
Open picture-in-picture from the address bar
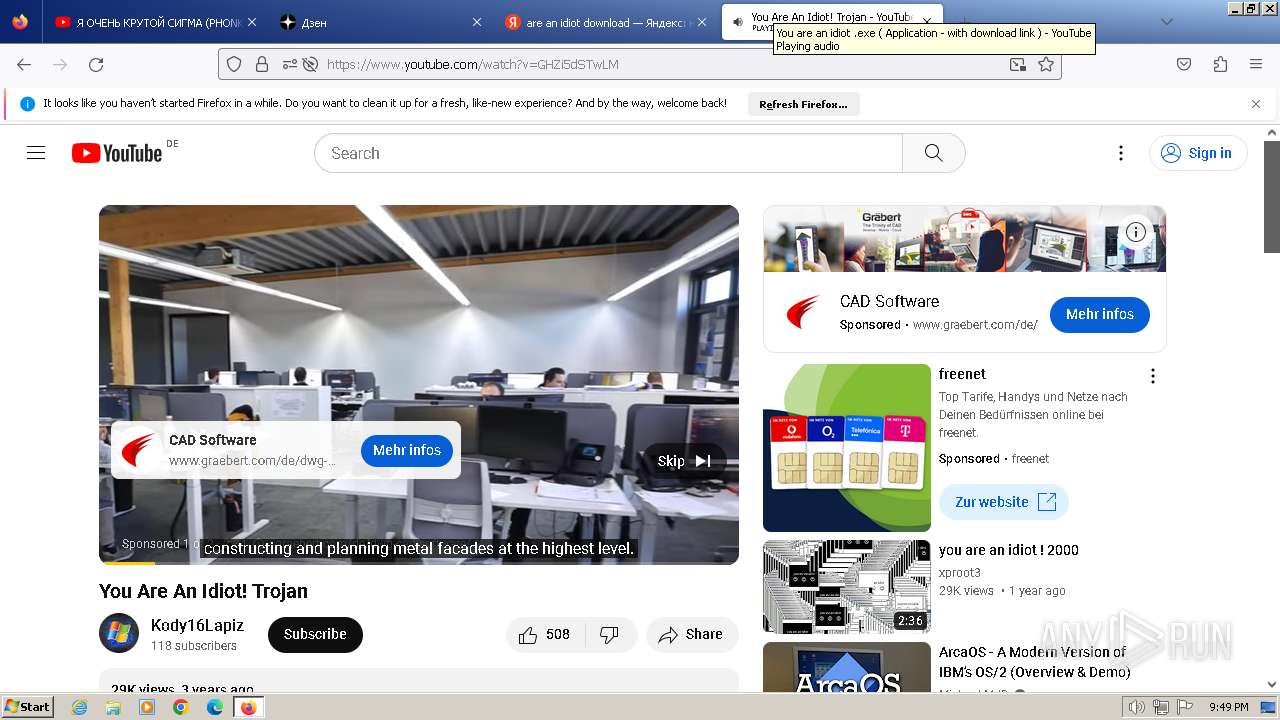1017,64
